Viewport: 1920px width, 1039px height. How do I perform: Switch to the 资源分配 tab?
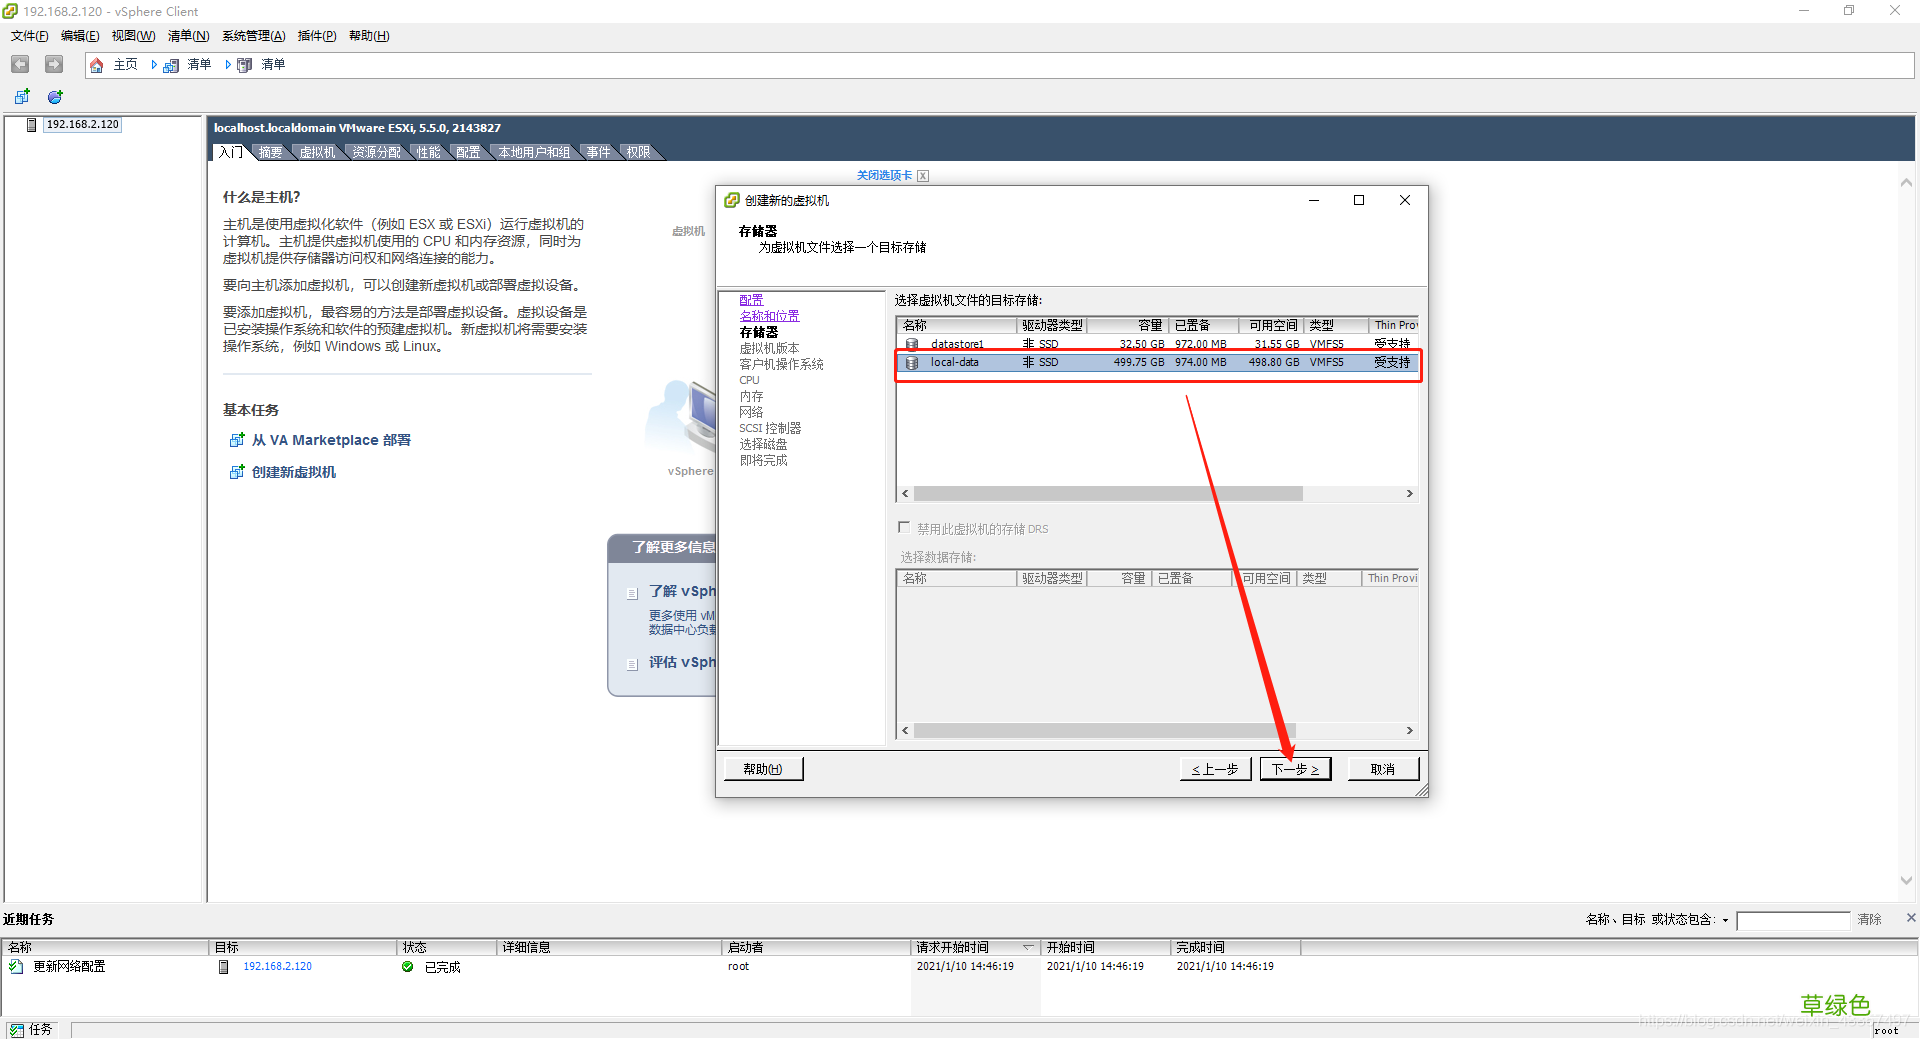click(x=376, y=152)
